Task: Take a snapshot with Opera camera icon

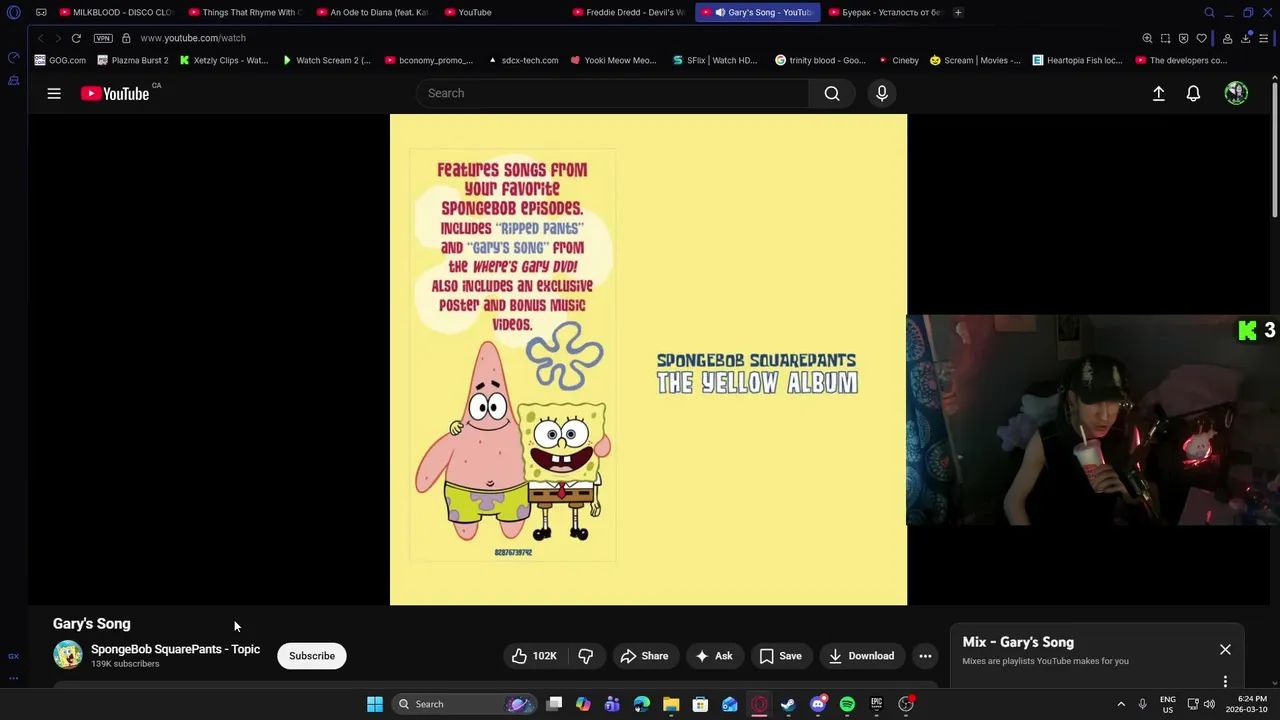Action: [x=1165, y=38]
